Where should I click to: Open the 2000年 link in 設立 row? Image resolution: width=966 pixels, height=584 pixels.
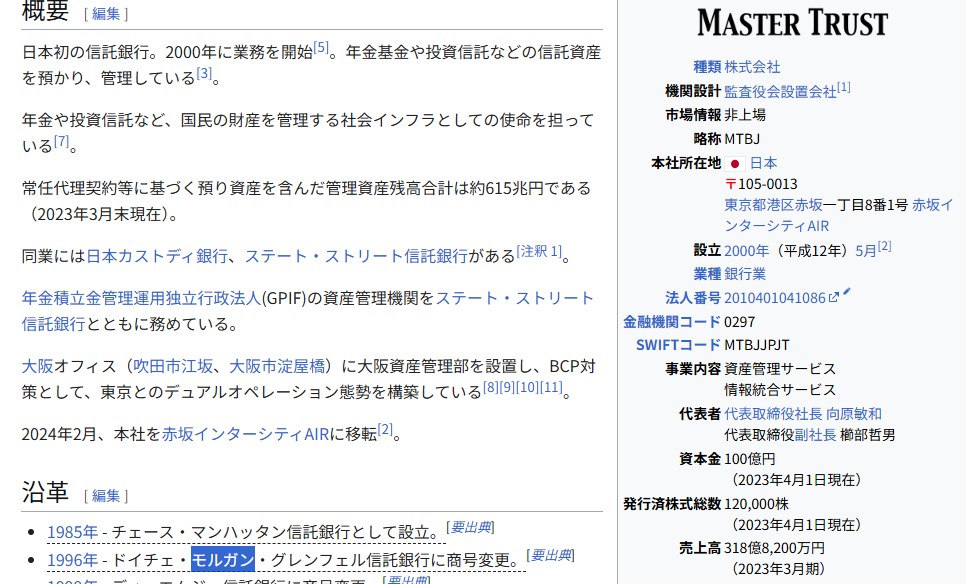click(746, 251)
